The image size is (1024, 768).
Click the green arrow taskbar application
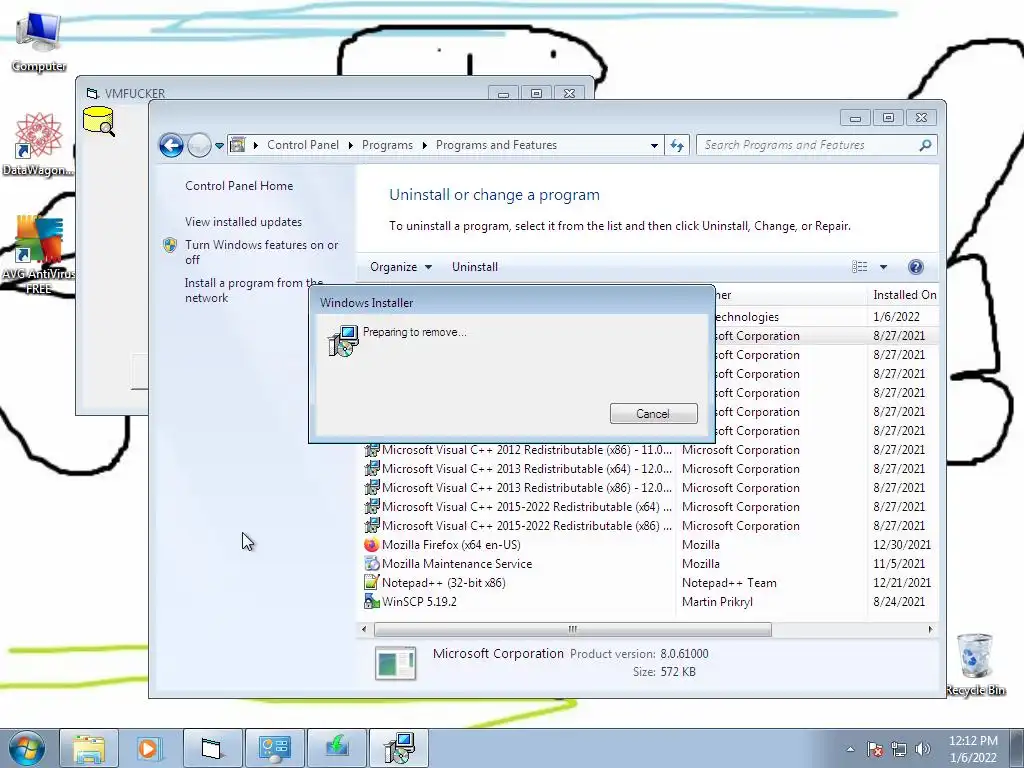(336, 748)
